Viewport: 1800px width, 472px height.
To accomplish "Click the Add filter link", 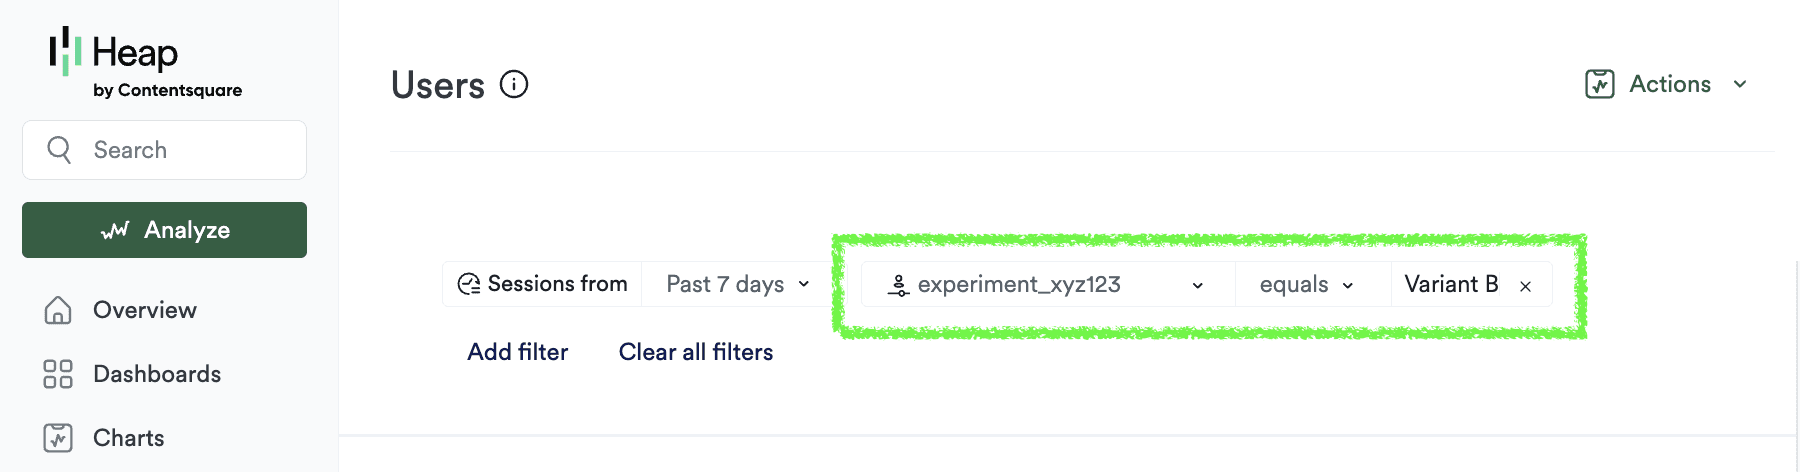I will pos(518,352).
